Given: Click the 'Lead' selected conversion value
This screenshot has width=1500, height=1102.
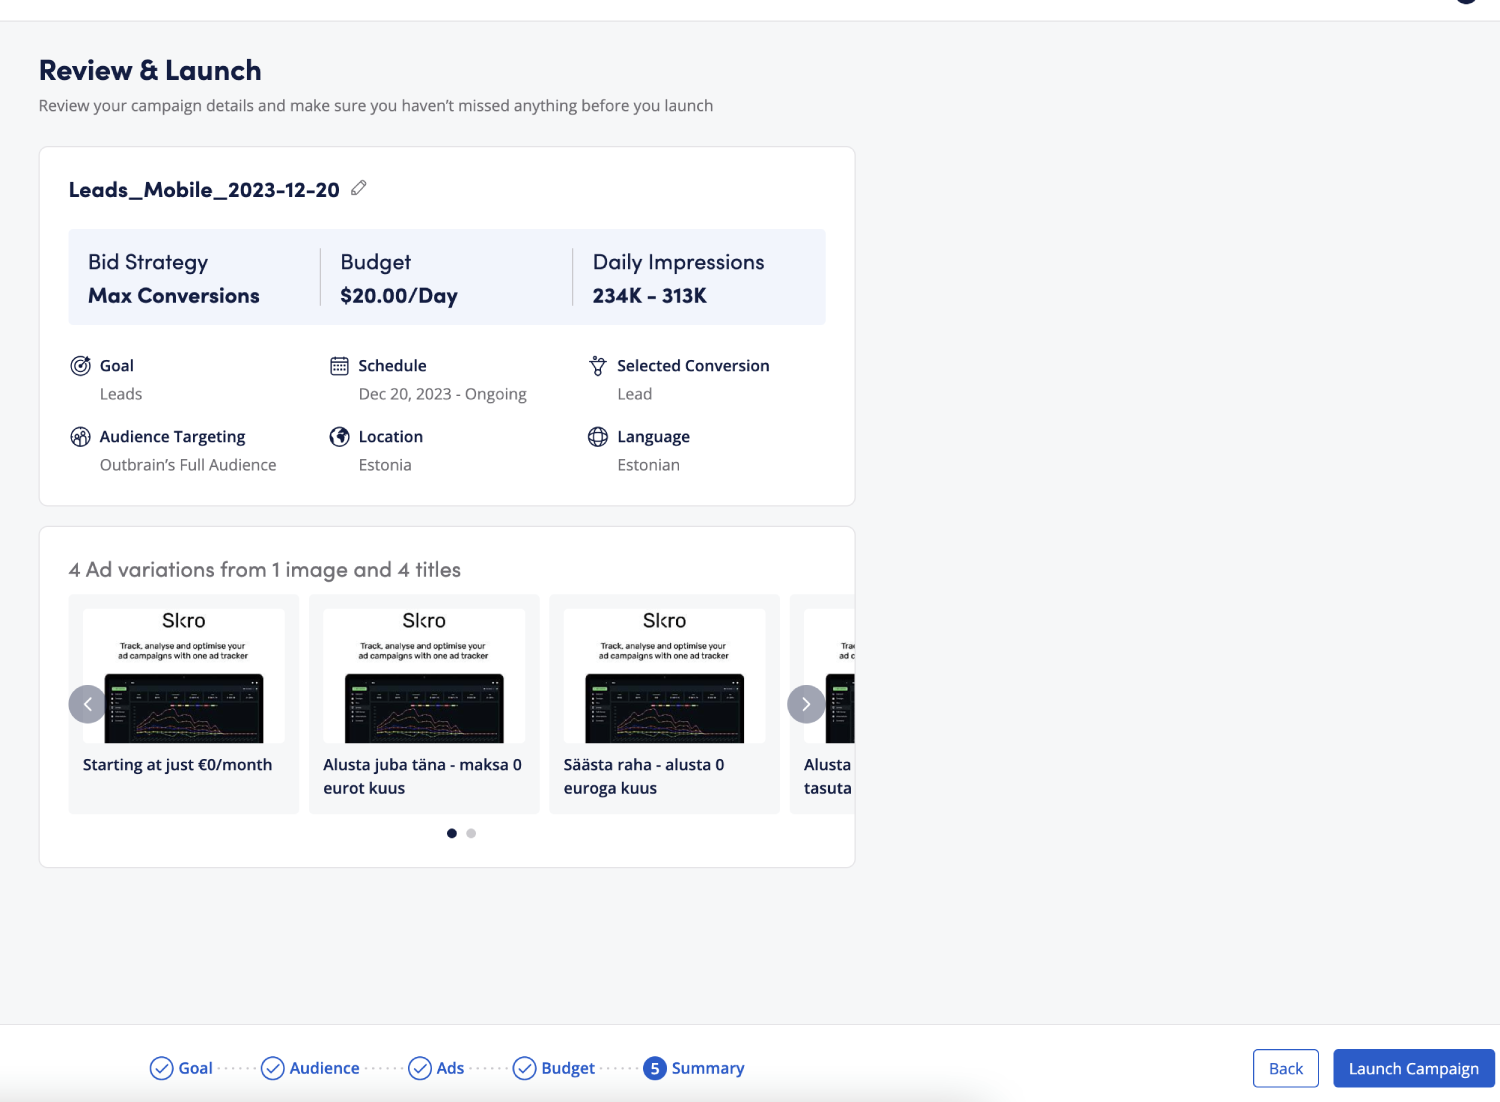Looking at the screenshot, I should [x=635, y=394].
